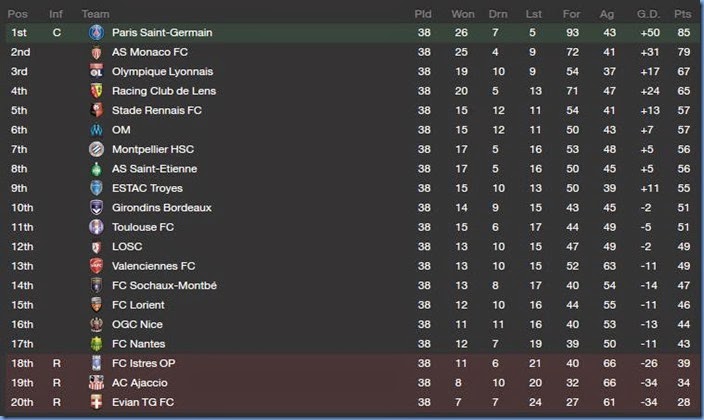704x420 pixels.
Task: Sort standings by the Won header
Action: point(462,14)
